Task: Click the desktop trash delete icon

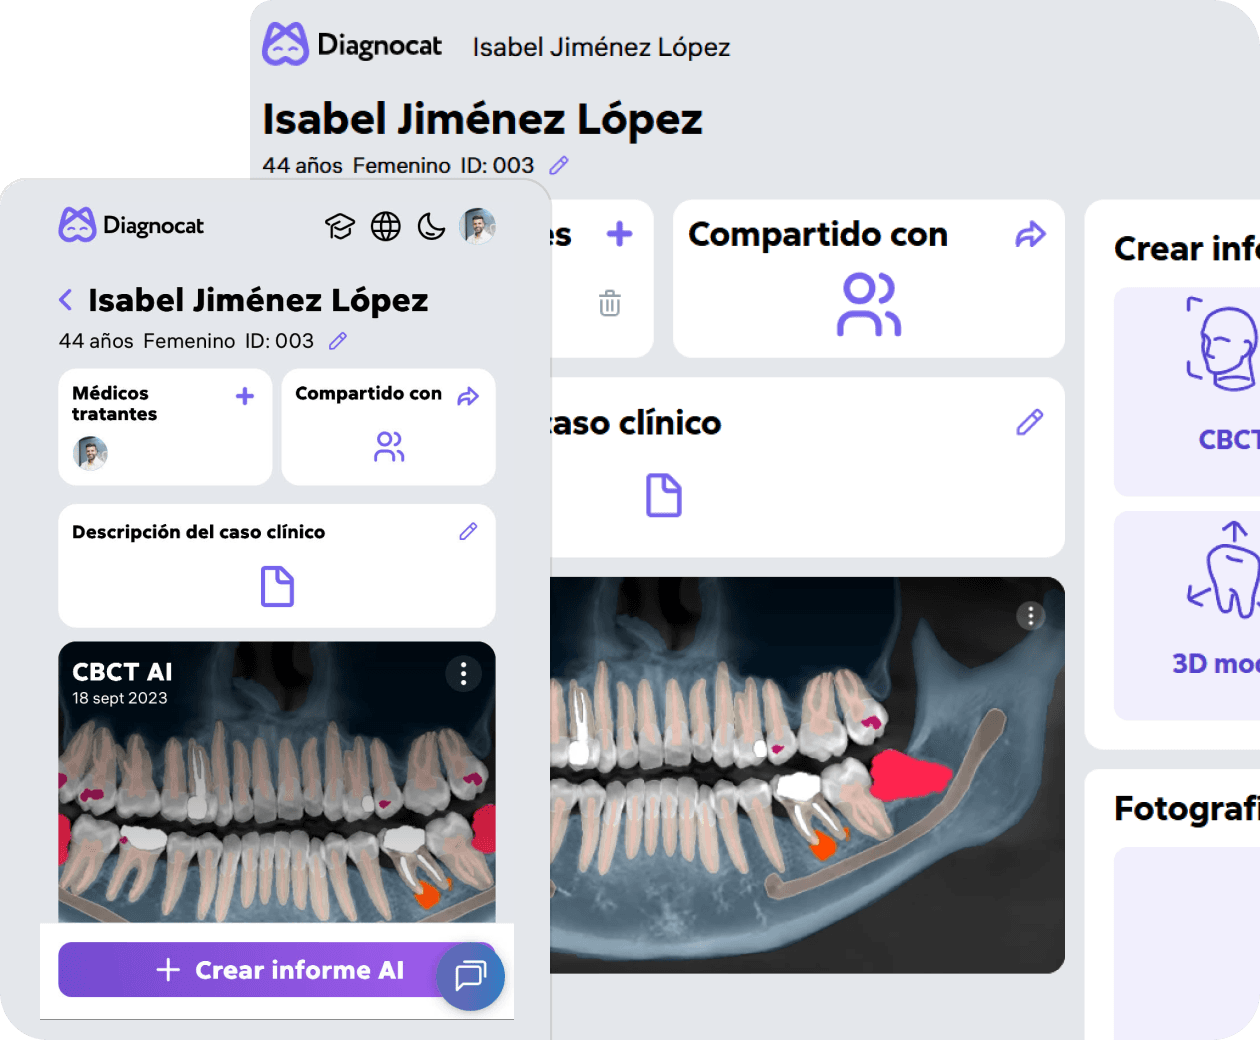Action: coord(610,303)
